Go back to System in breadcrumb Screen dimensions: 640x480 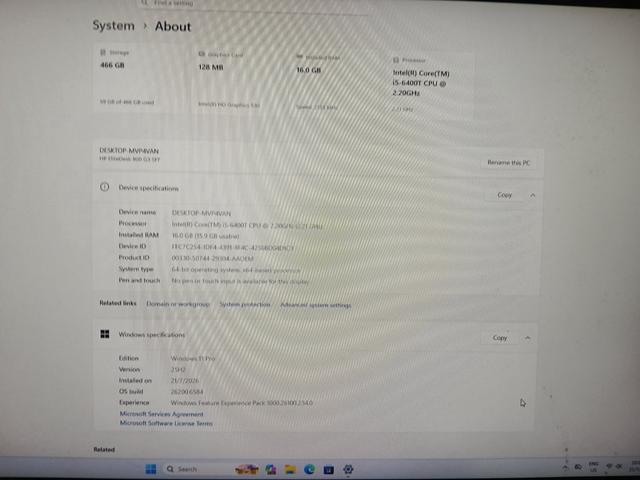click(x=113, y=25)
